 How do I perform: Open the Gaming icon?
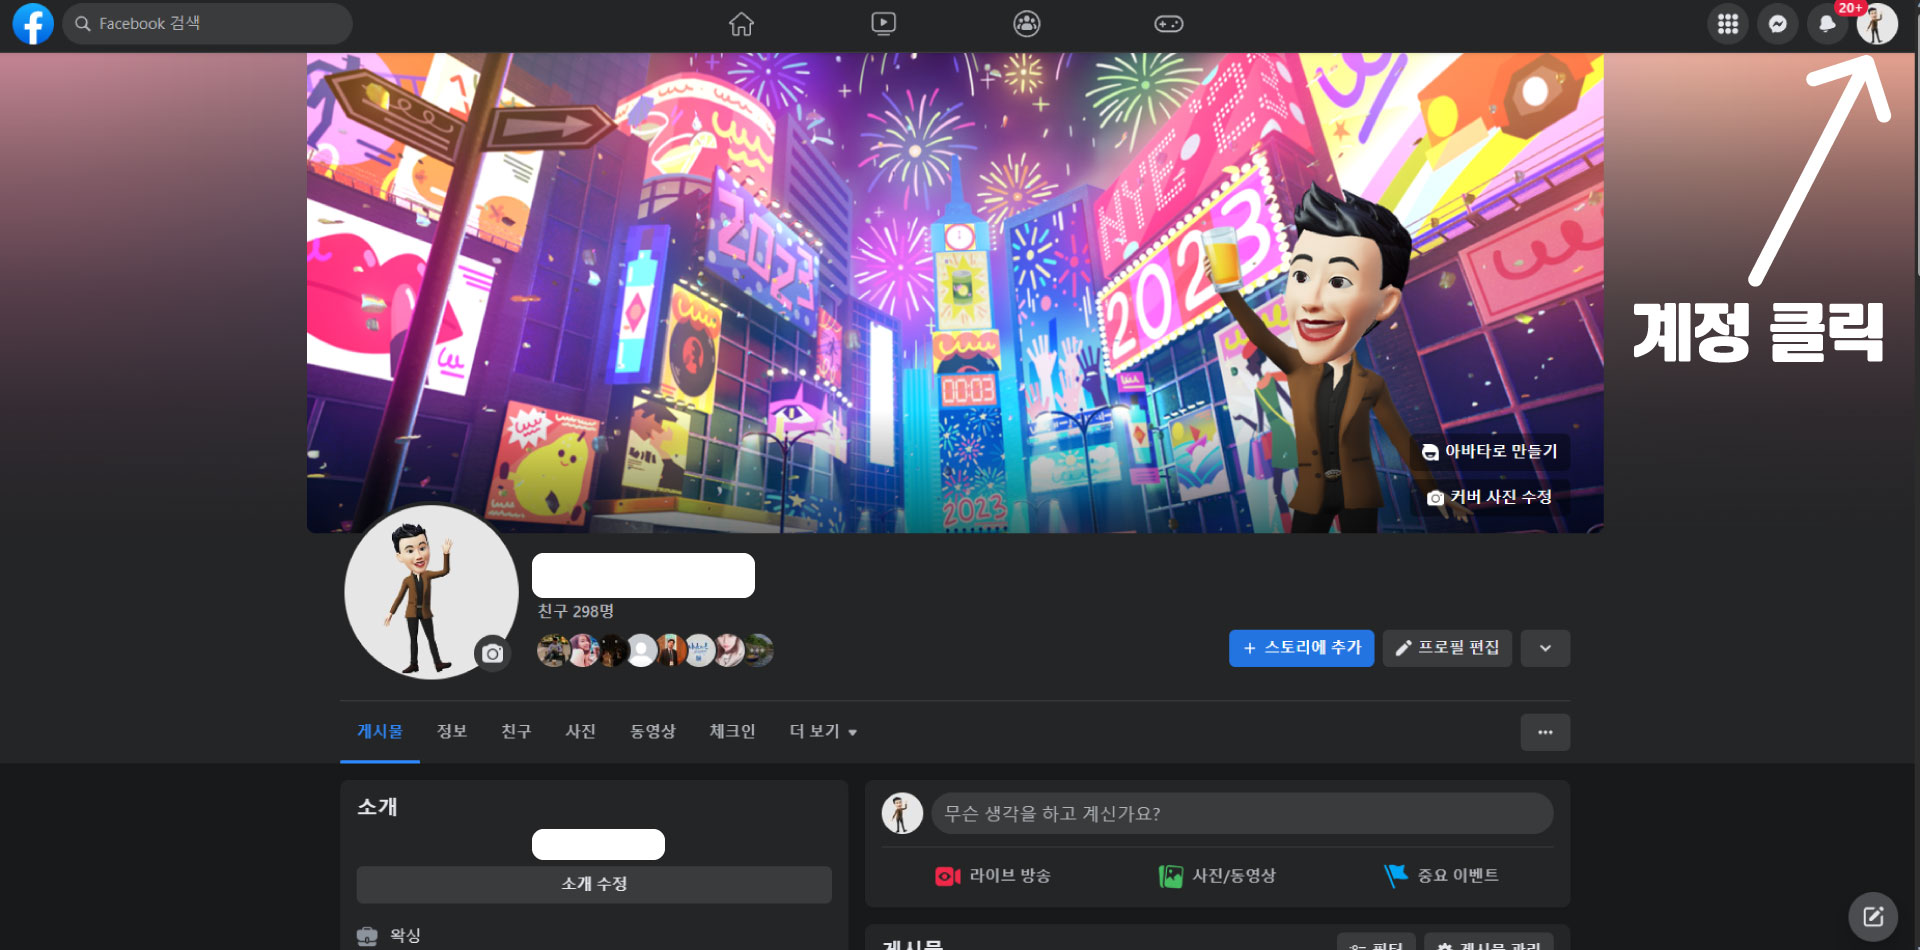click(x=1168, y=23)
